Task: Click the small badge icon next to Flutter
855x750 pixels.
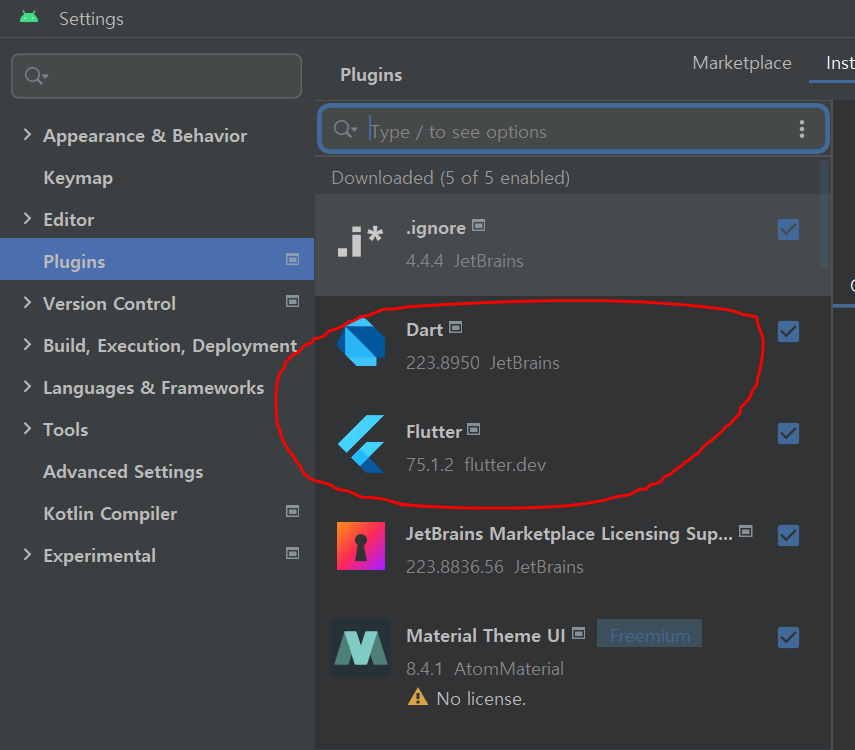Action: coord(473,429)
